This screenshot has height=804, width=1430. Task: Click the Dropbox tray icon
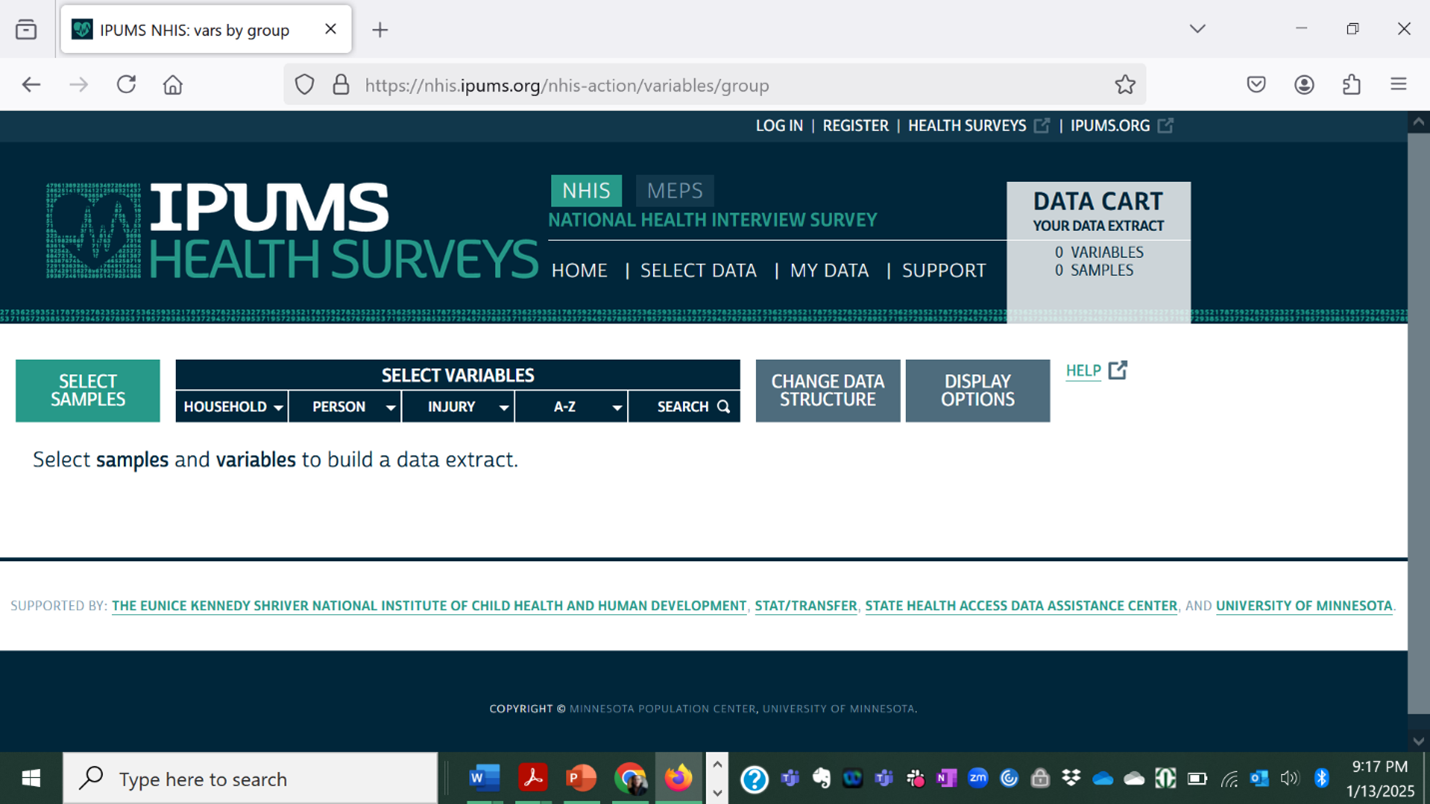pos(1072,778)
